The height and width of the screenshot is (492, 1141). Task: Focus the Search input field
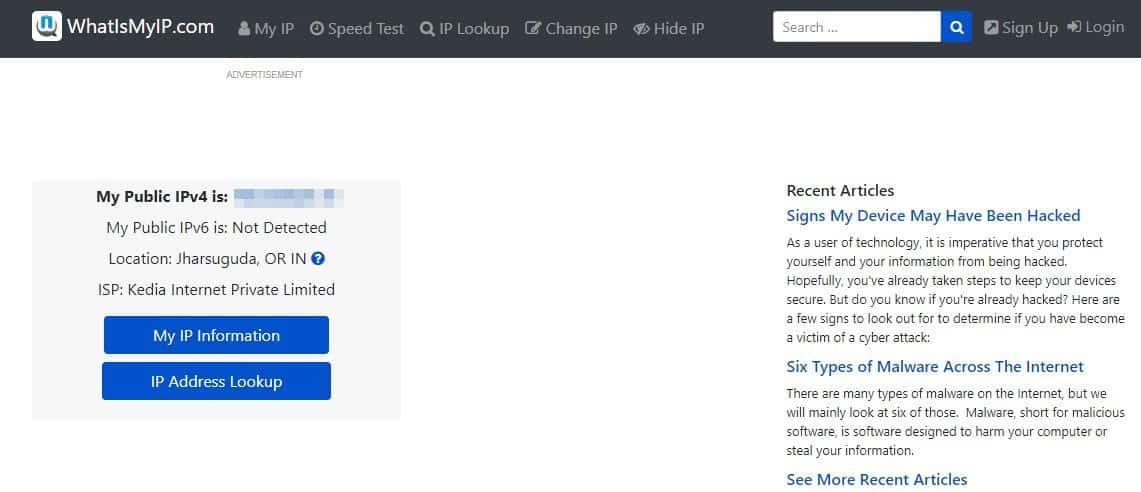pos(856,27)
